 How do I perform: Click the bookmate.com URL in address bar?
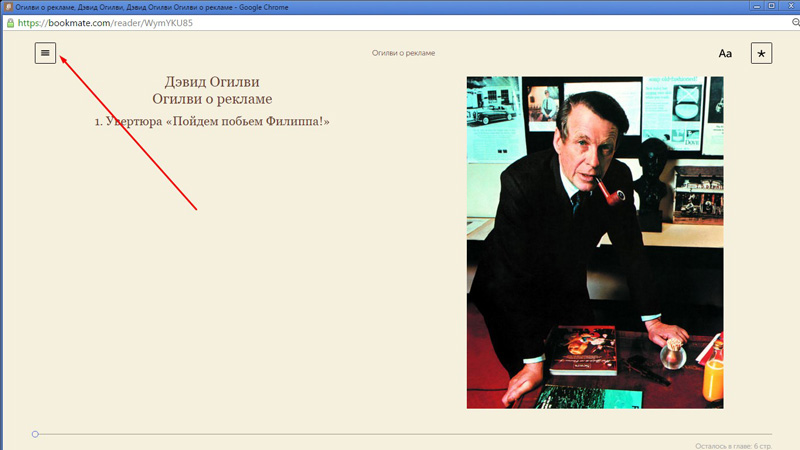tap(105, 23)
